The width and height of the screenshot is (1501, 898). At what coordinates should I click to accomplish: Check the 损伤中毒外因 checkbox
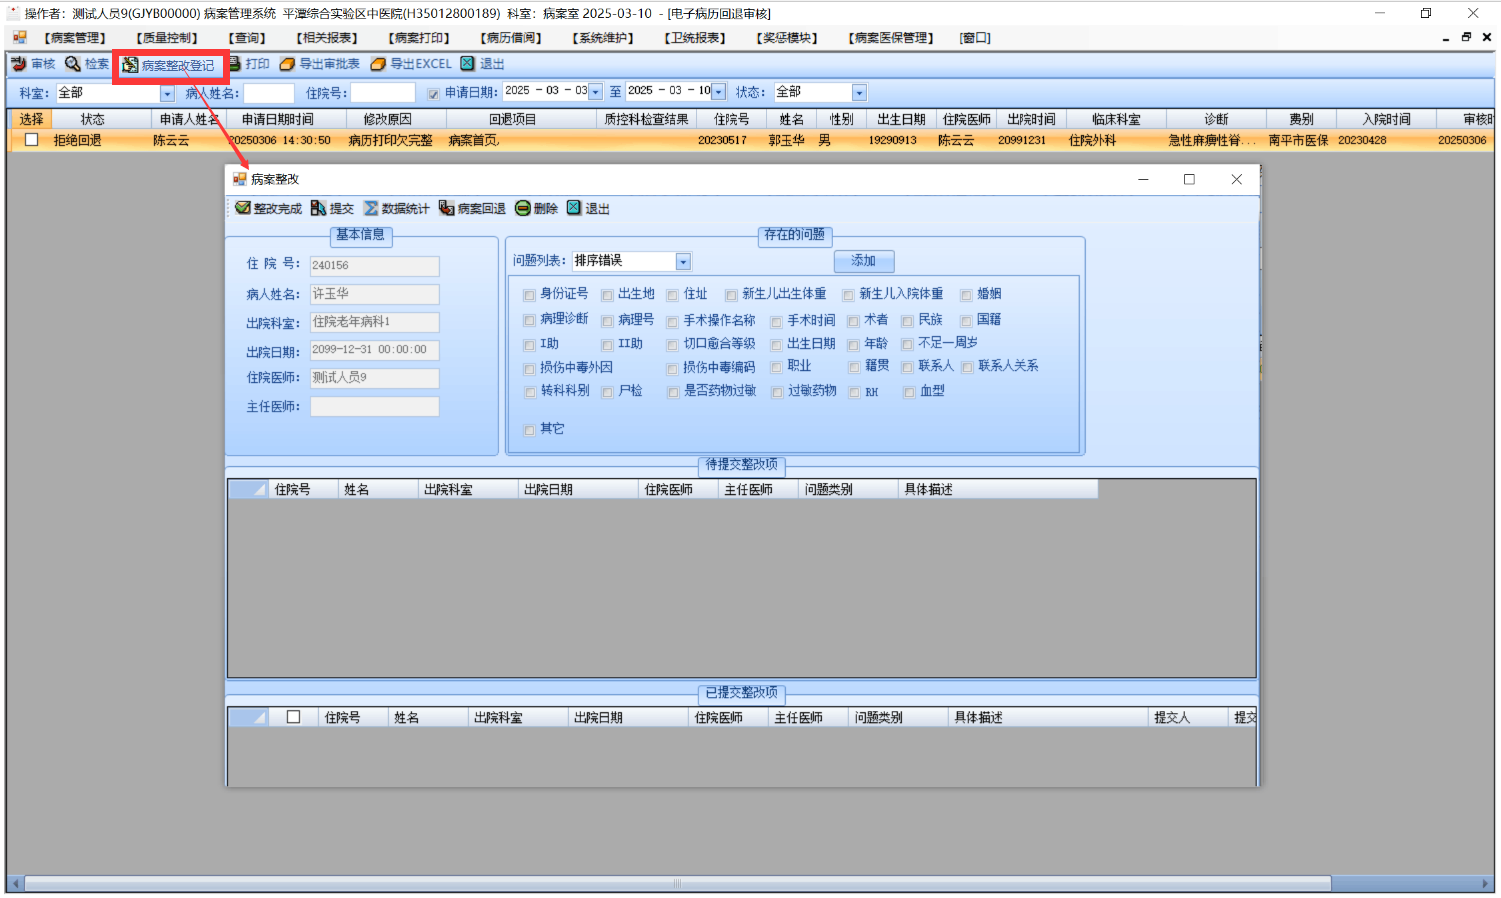point(530,369)
